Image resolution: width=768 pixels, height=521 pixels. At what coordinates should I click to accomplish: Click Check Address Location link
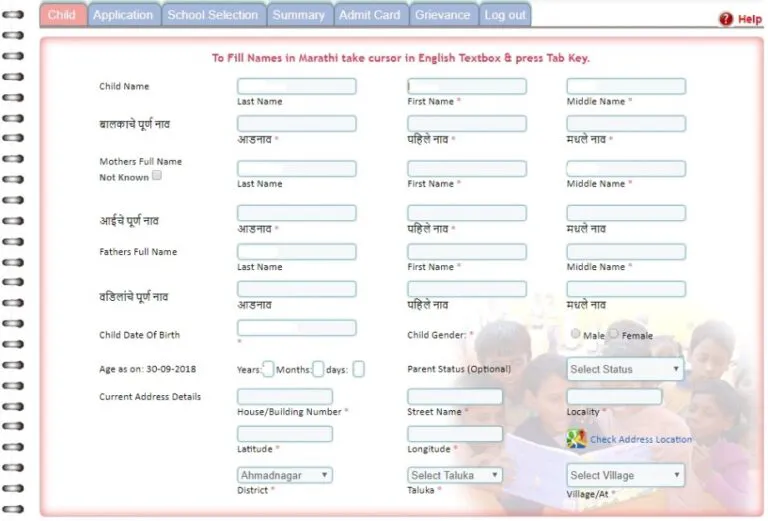point(641,439)
